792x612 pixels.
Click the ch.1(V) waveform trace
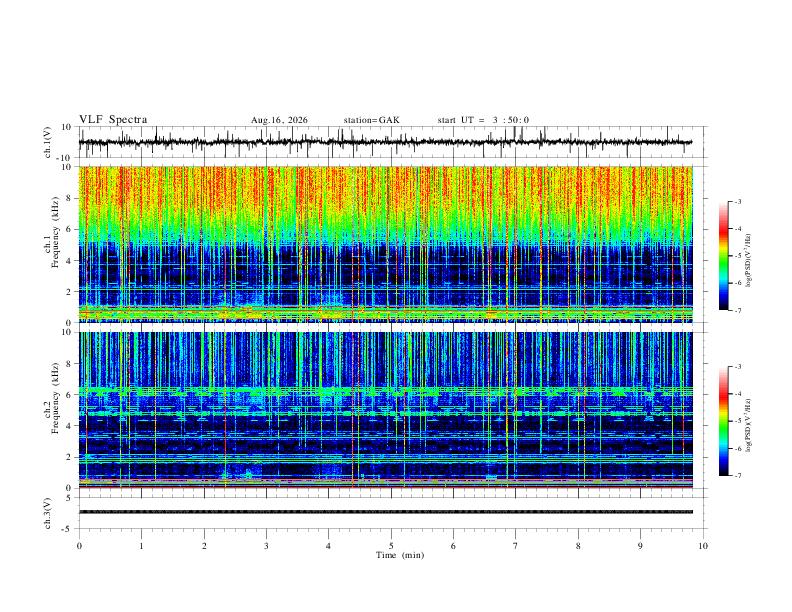click(385, 142)
